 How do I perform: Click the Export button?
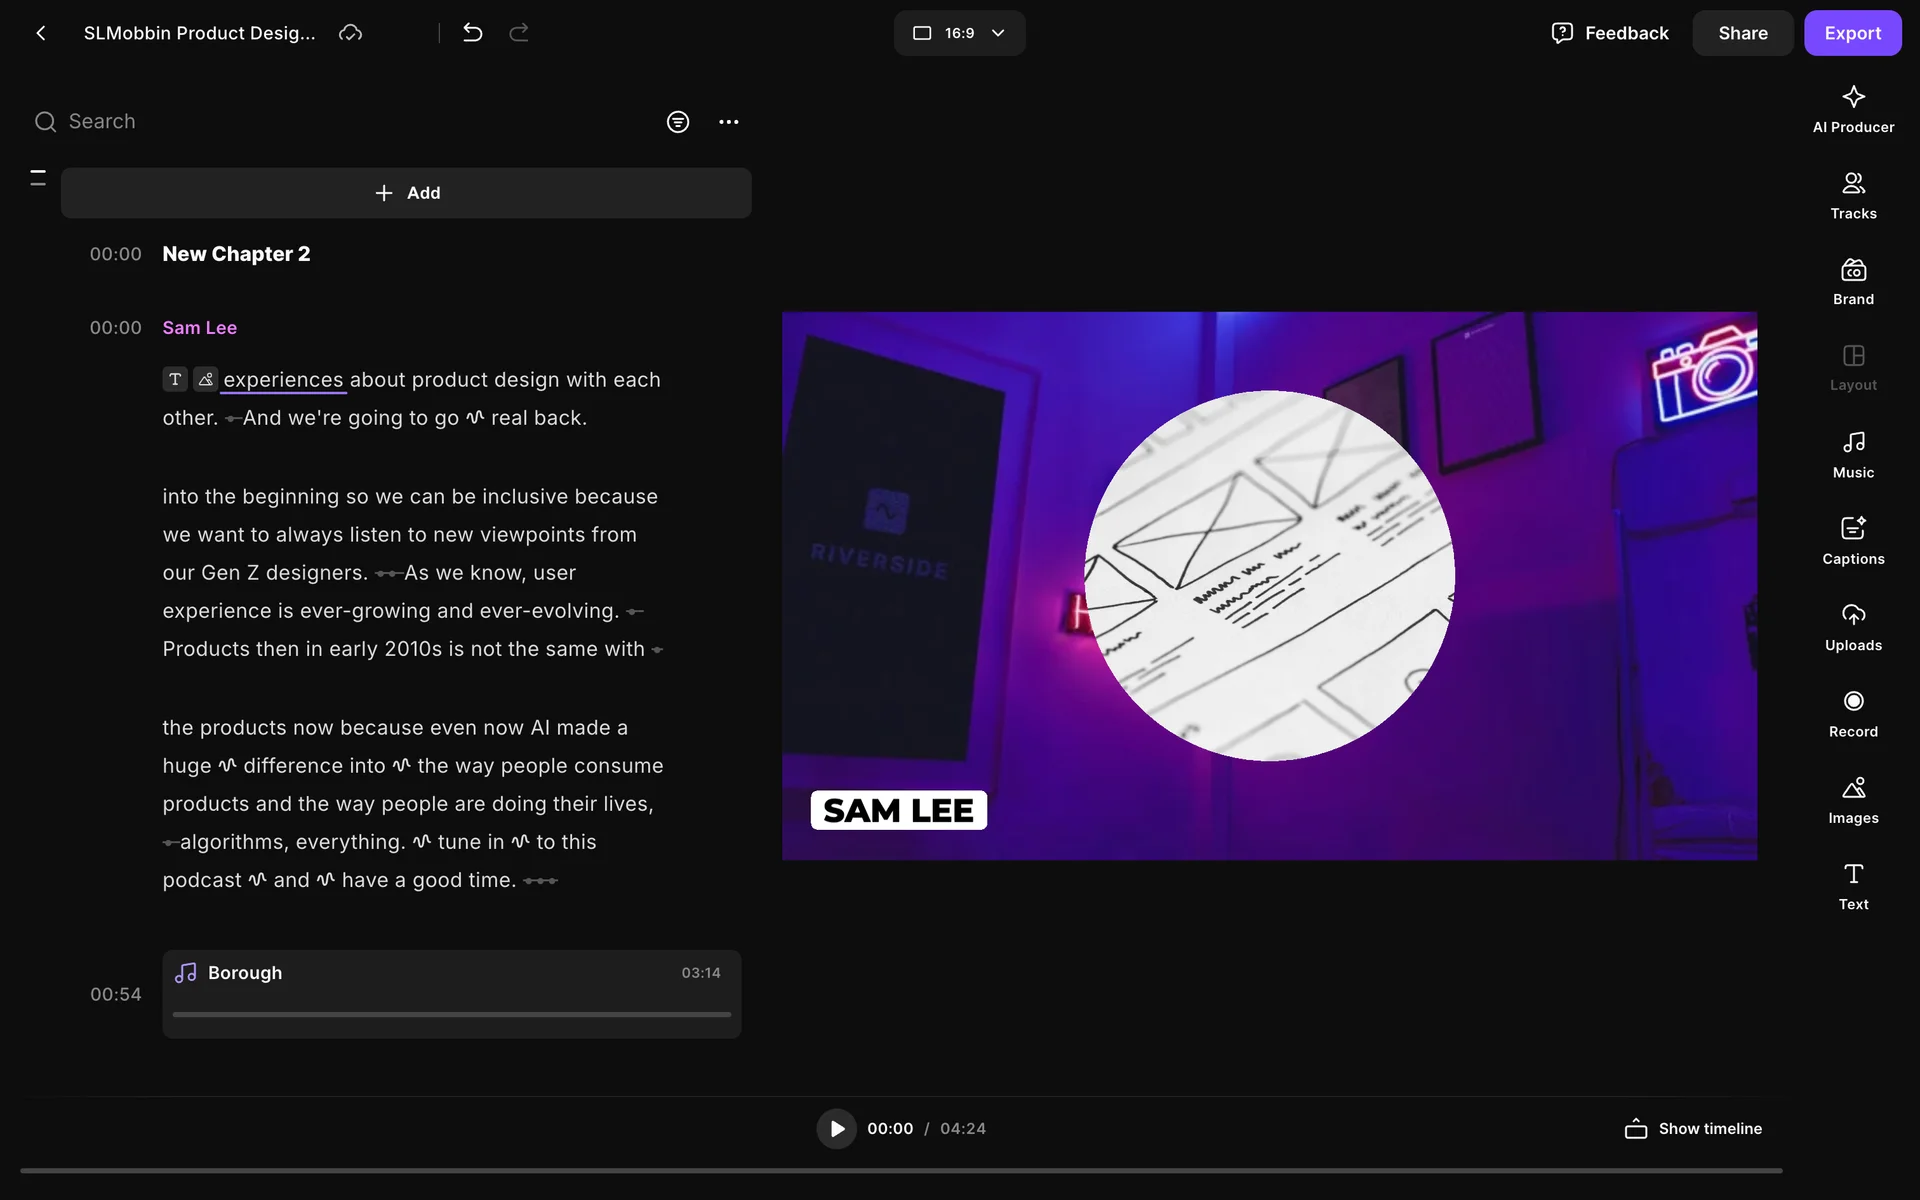pos(1851,33)
